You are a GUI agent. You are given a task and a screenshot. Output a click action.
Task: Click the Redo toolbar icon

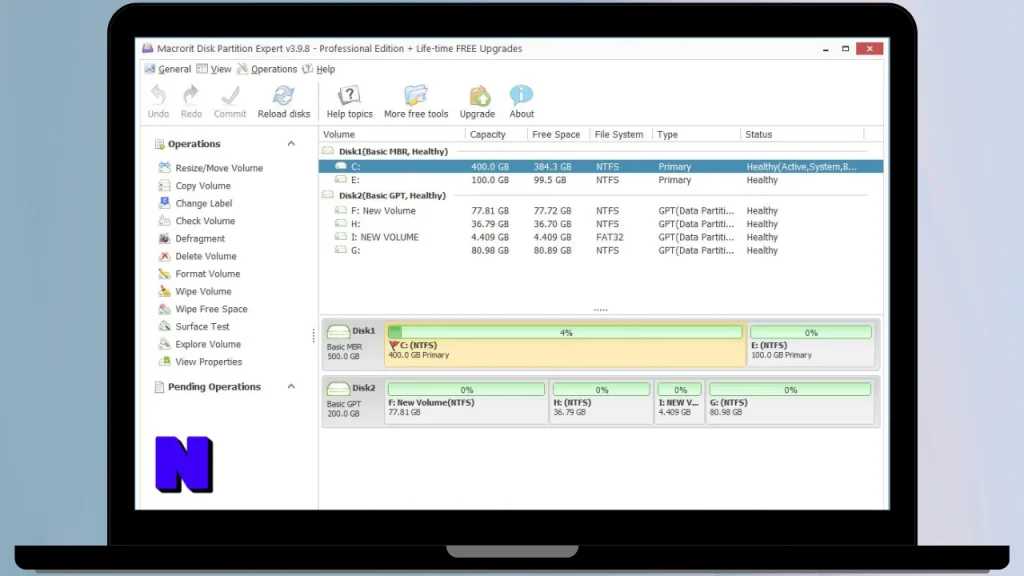tap(191, 96)
